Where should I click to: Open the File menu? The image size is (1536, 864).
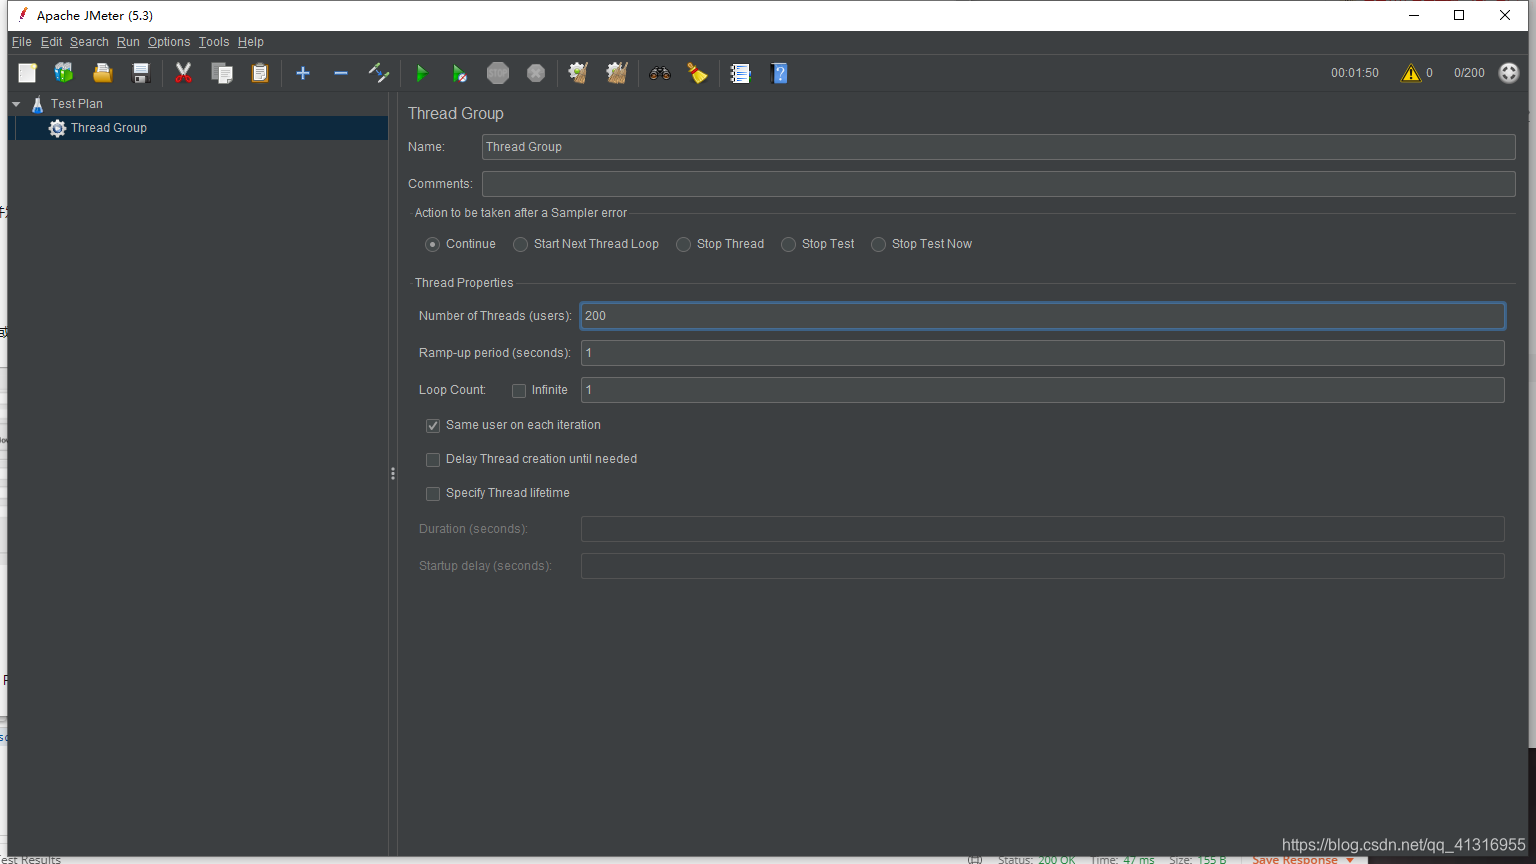(22, 42)
